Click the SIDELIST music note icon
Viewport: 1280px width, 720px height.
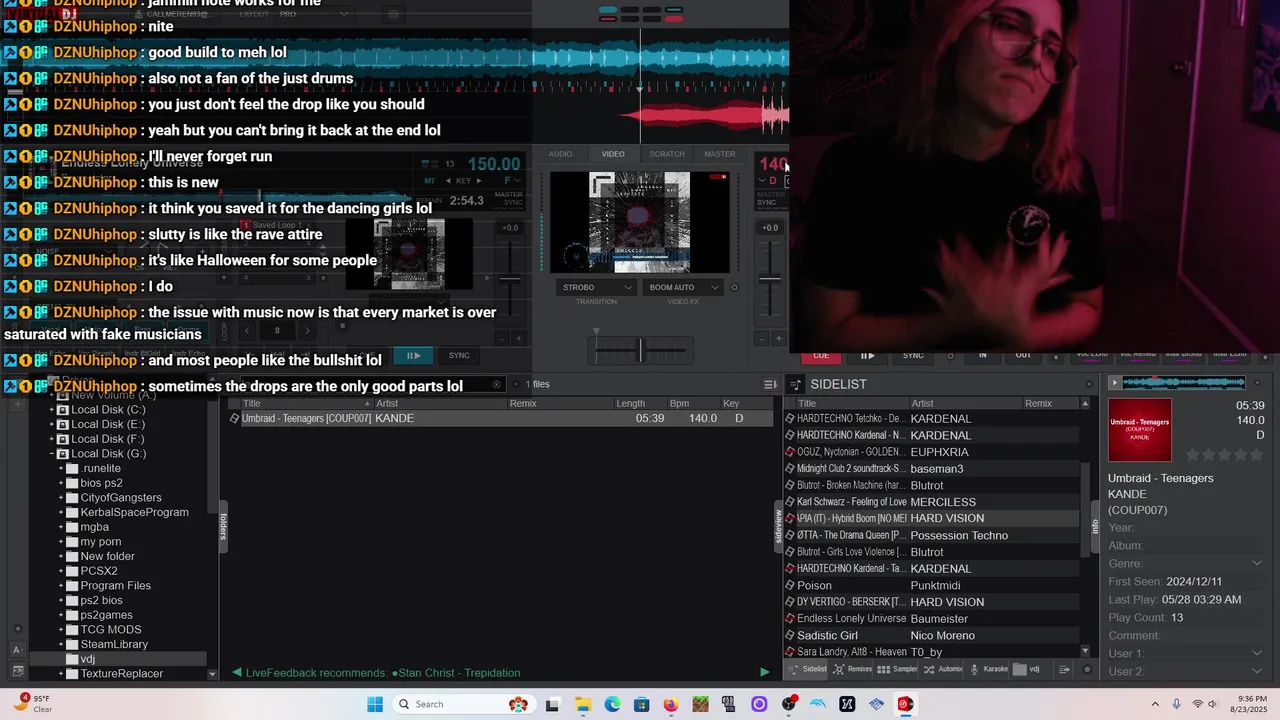coord(796,384)
